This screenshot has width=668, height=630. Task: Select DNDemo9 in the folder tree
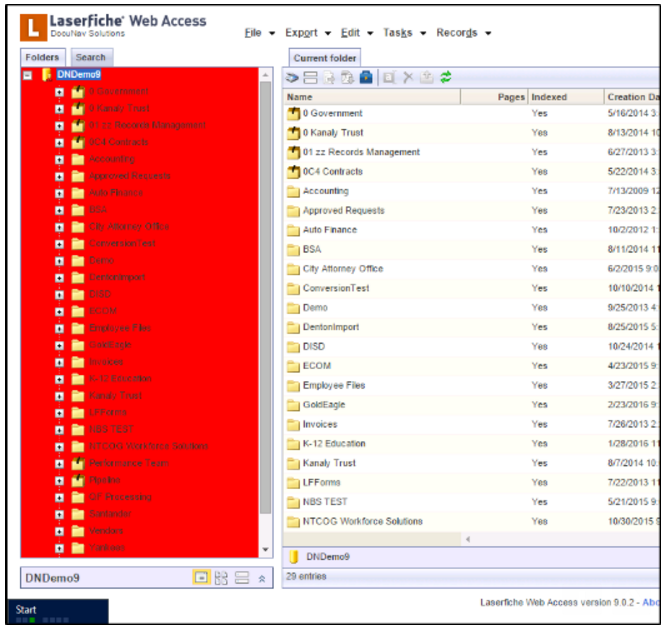click(x=79, y=75)
